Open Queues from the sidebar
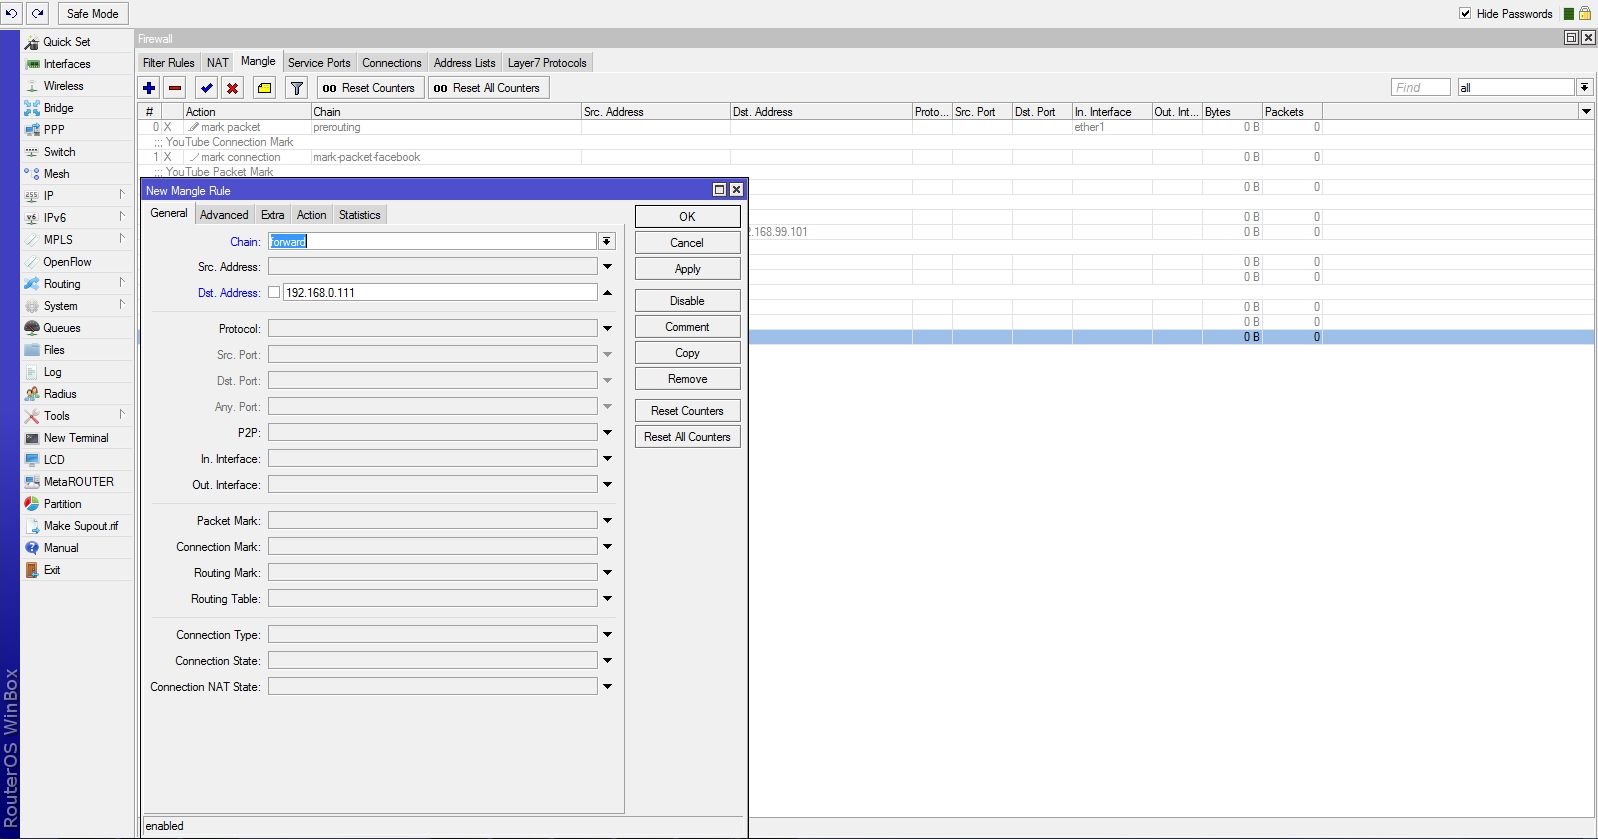Screen dimensions: 1598x839 click(61, 328)
